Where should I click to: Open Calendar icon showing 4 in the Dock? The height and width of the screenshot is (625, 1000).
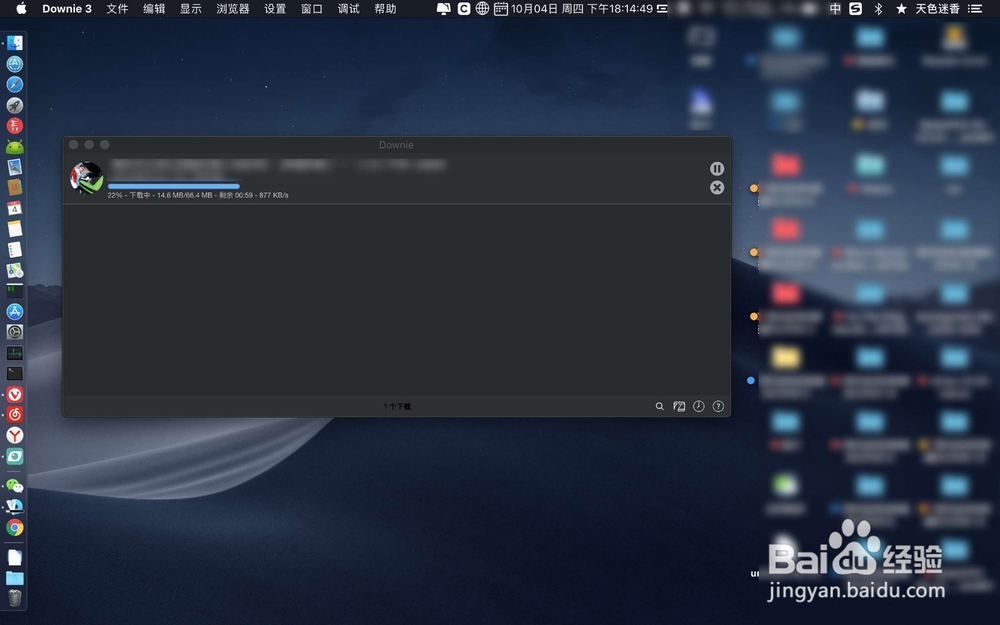coord(15,208)
